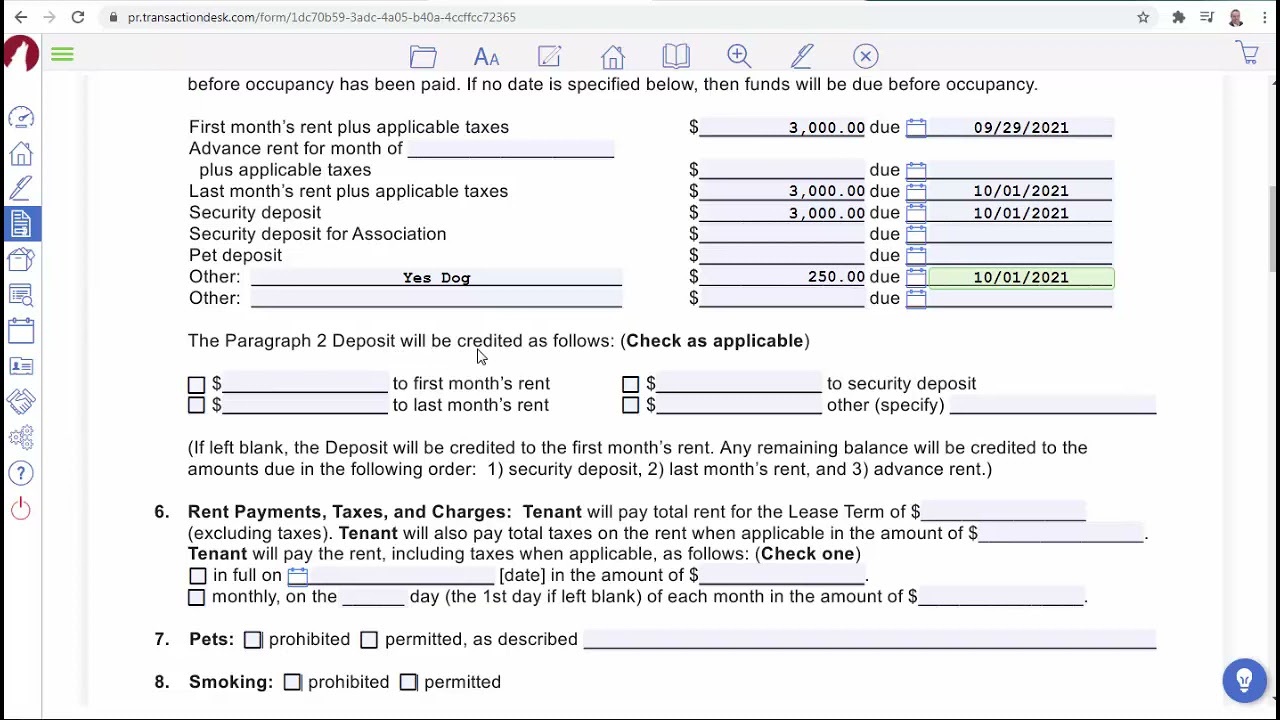Click the home icon in left sidebar
This screenshot has height=720, width=1280.
(x=21, y=153)
